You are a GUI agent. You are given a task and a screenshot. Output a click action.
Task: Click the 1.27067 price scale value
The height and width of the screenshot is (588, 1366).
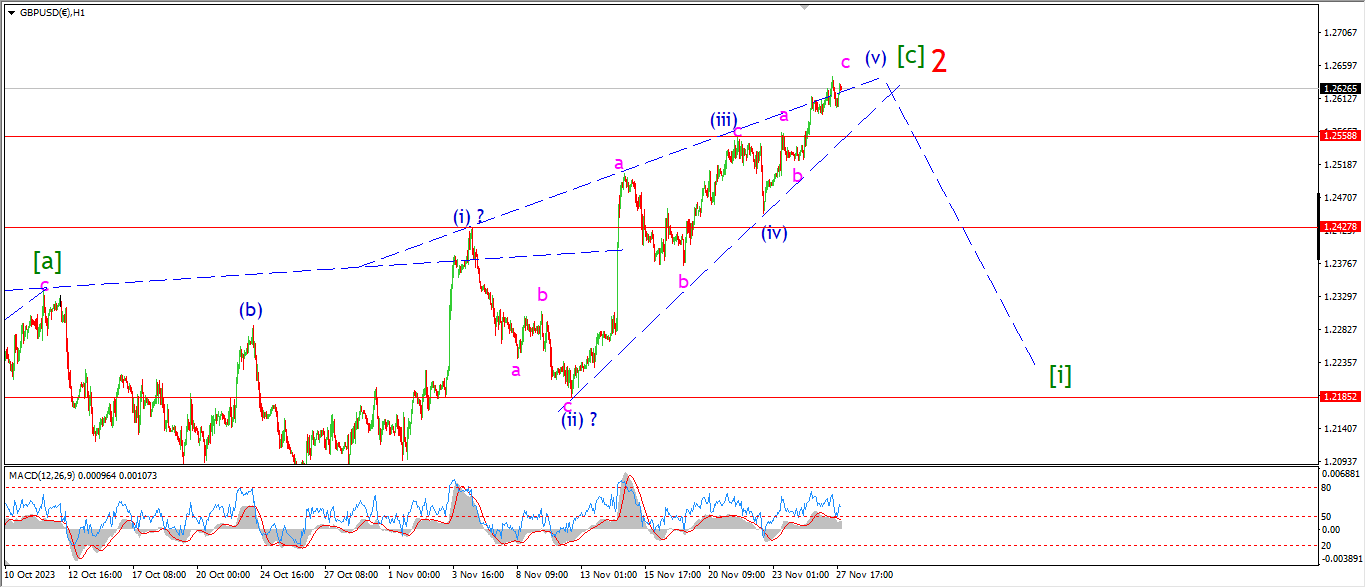(x=1339, y=33)
